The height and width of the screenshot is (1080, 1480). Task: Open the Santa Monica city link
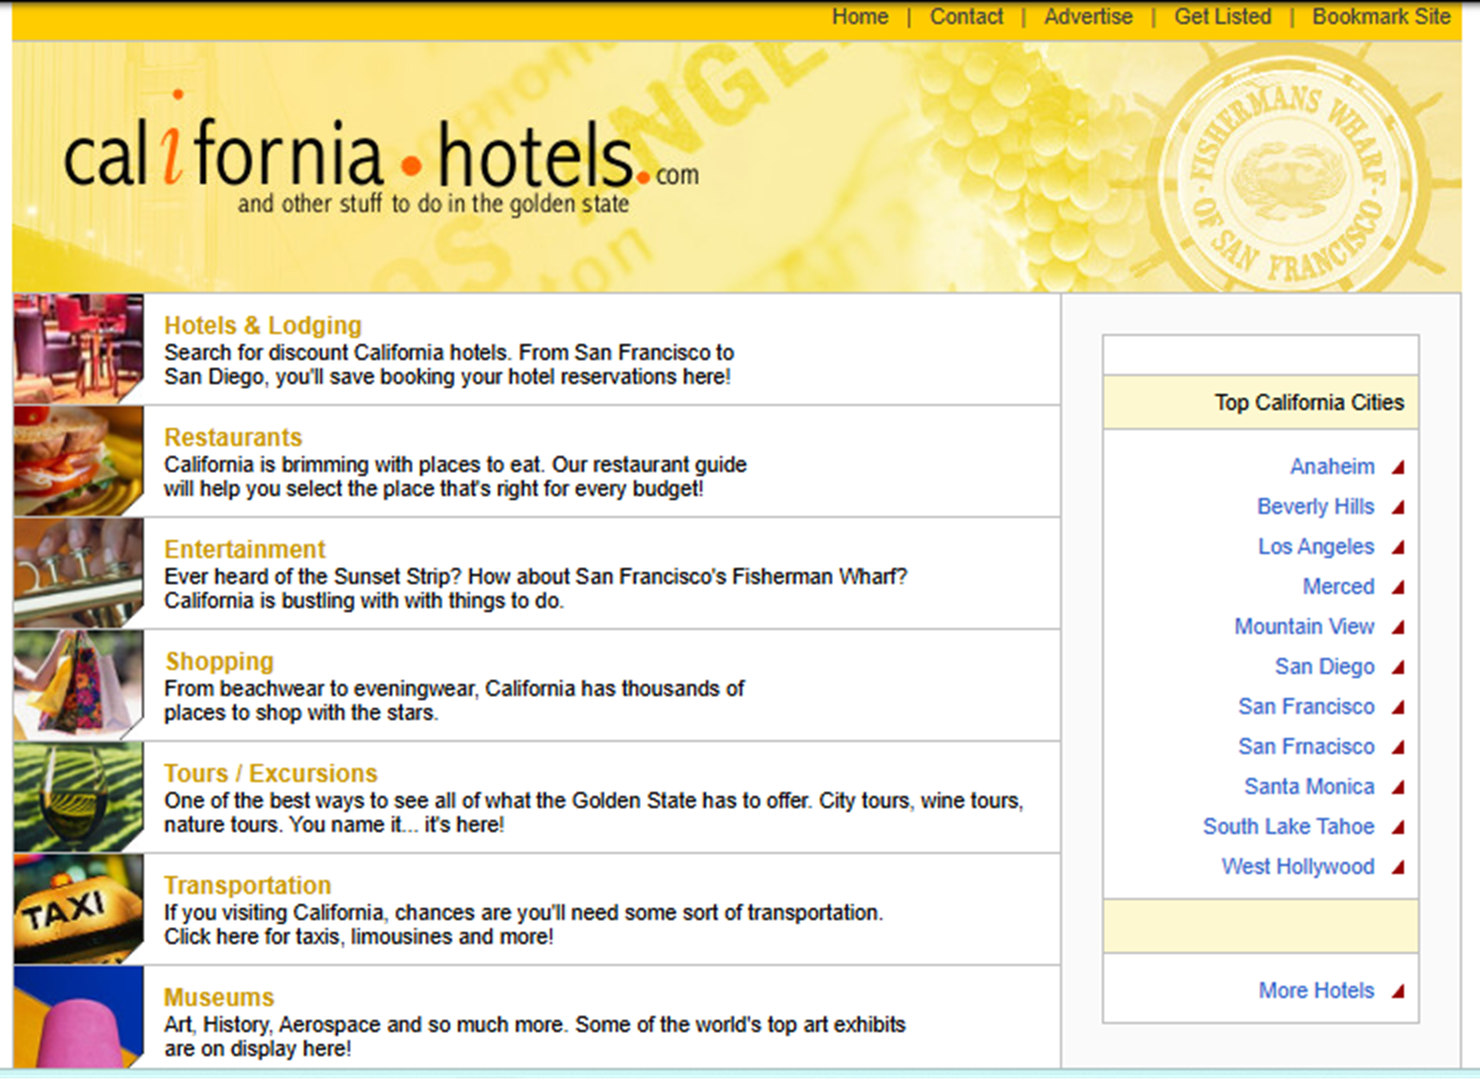[x=1309, y=787]
